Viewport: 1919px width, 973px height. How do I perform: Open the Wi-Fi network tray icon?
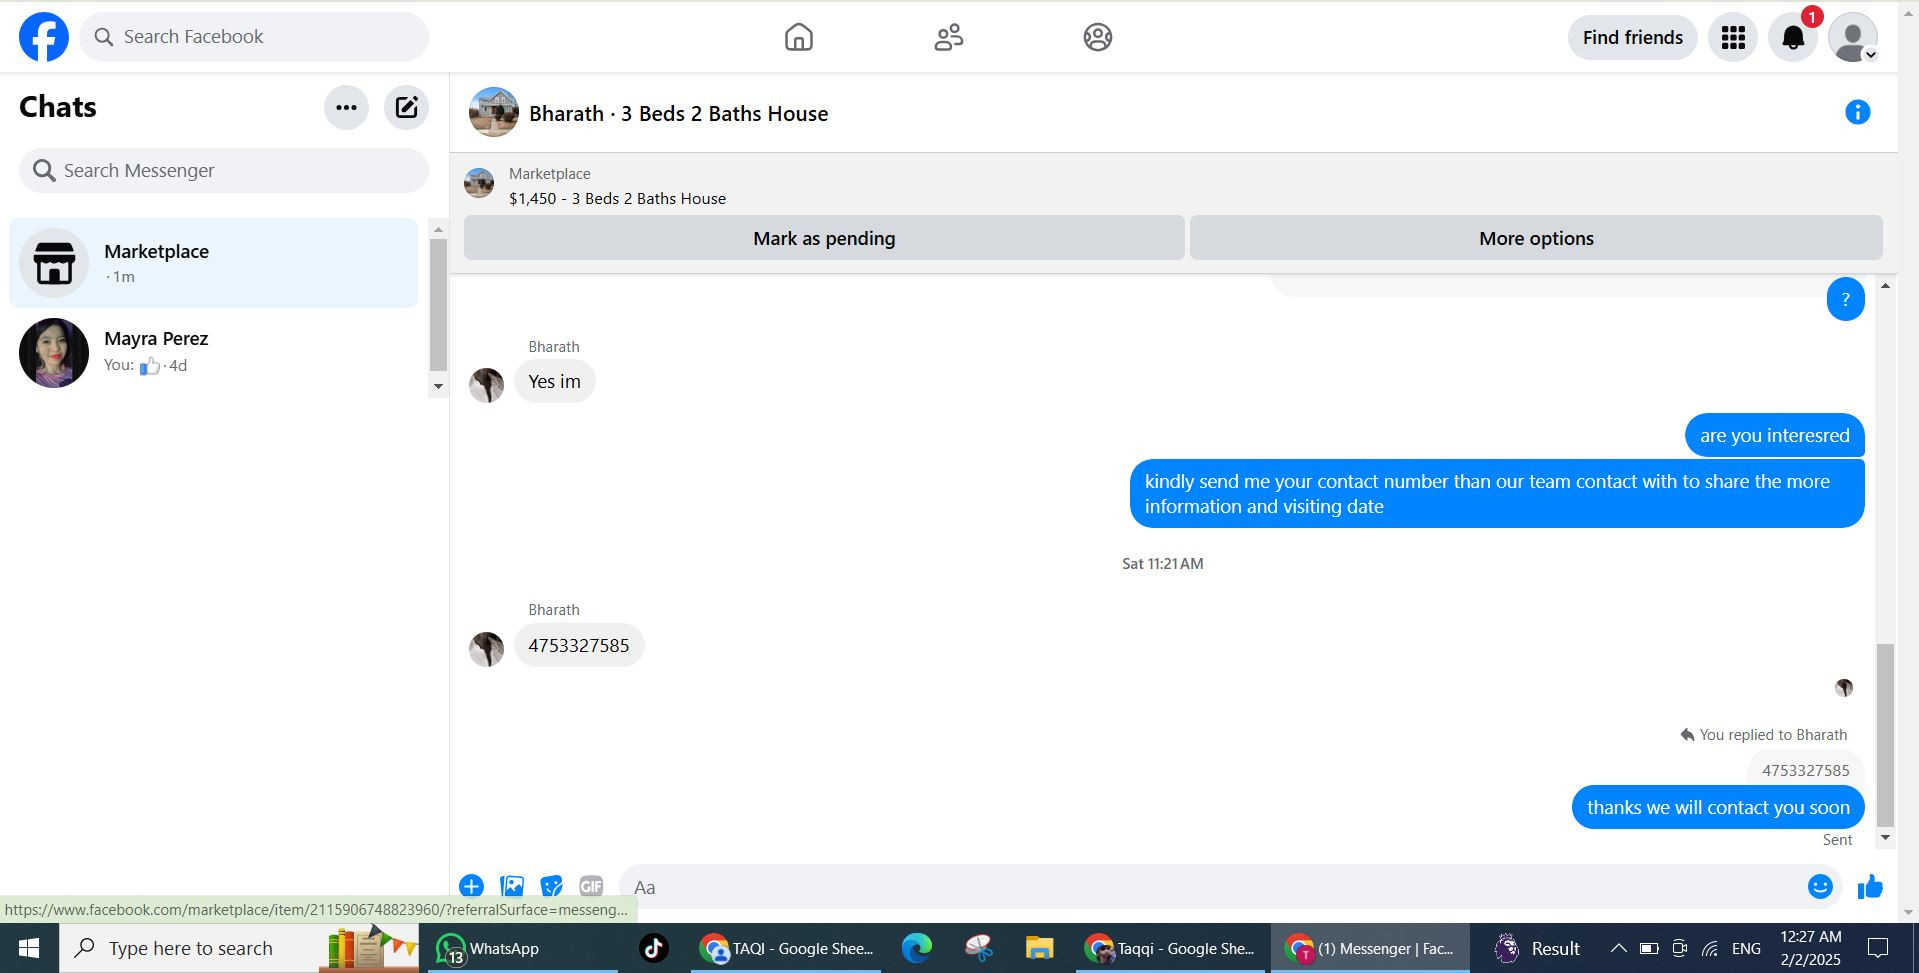(1710, 948)
